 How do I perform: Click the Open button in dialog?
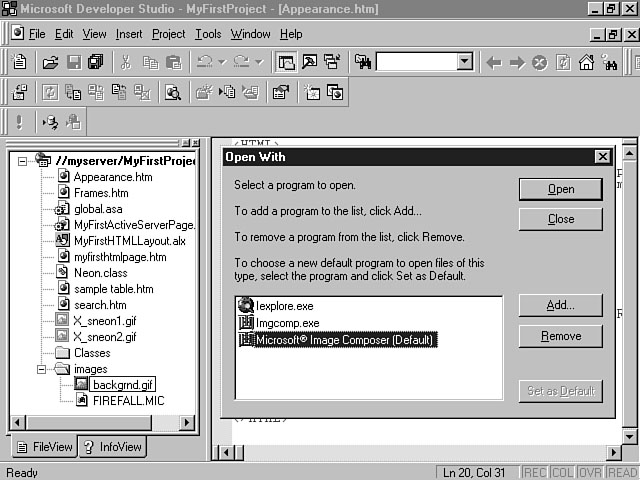click(x=560, y=189)
